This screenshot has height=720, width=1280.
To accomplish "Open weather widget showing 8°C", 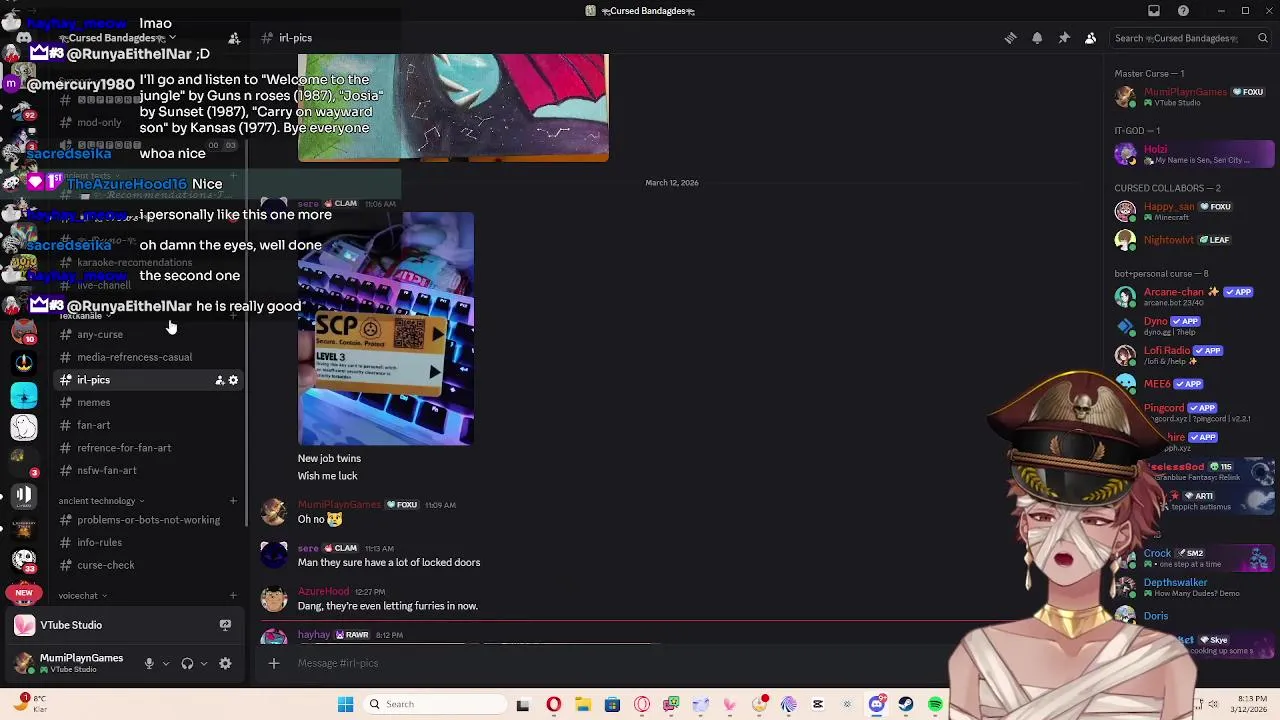I will (x=30, y=704).
